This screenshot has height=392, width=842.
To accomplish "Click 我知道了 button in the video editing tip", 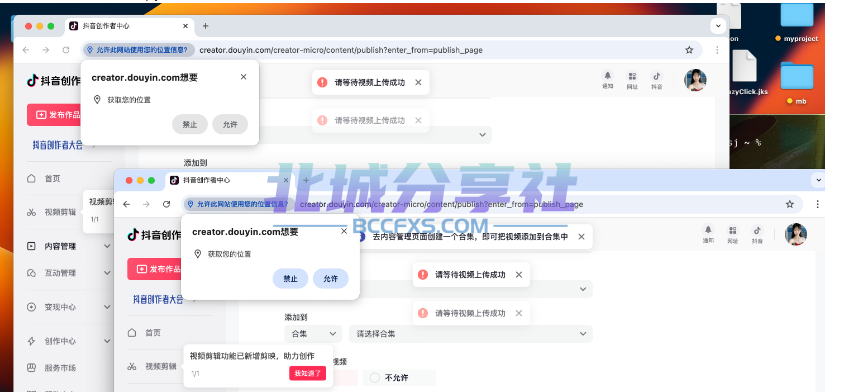I will coord(307,373).
